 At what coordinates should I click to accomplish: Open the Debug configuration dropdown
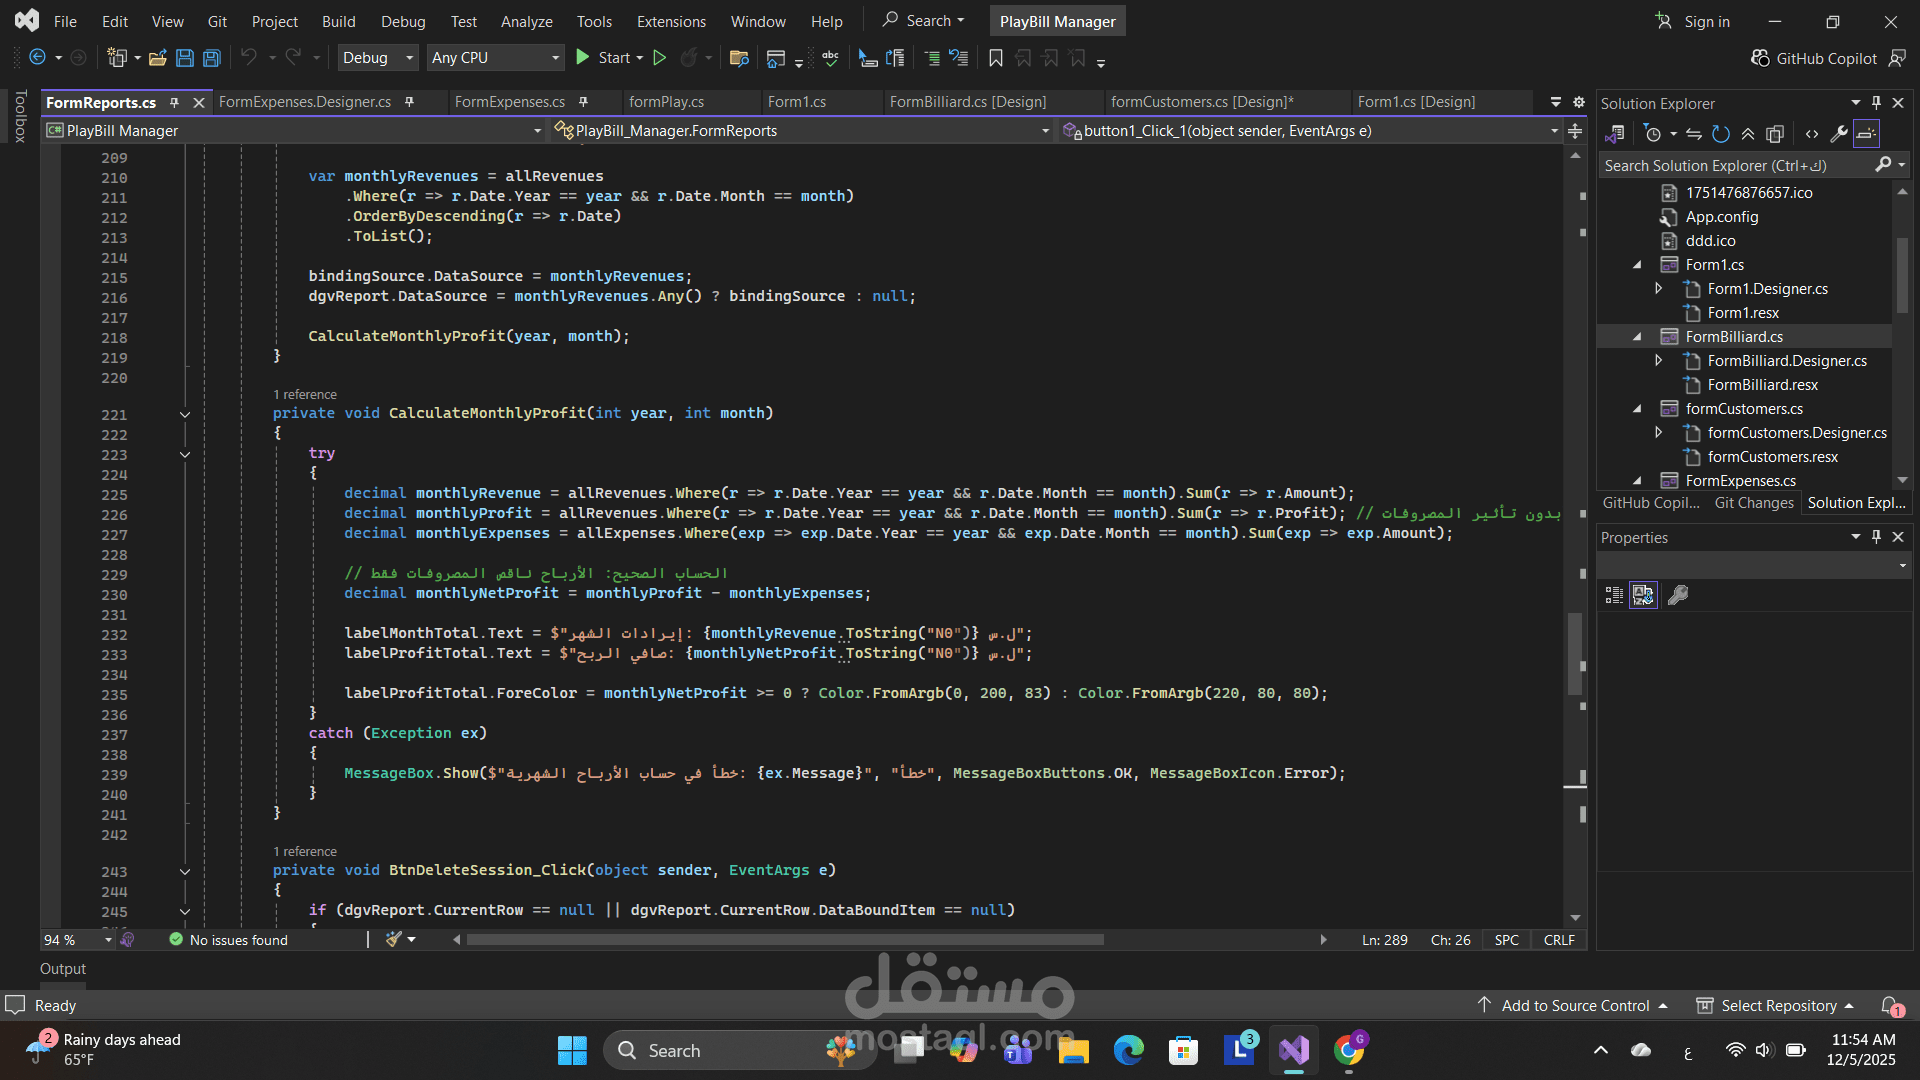(378, 58)
